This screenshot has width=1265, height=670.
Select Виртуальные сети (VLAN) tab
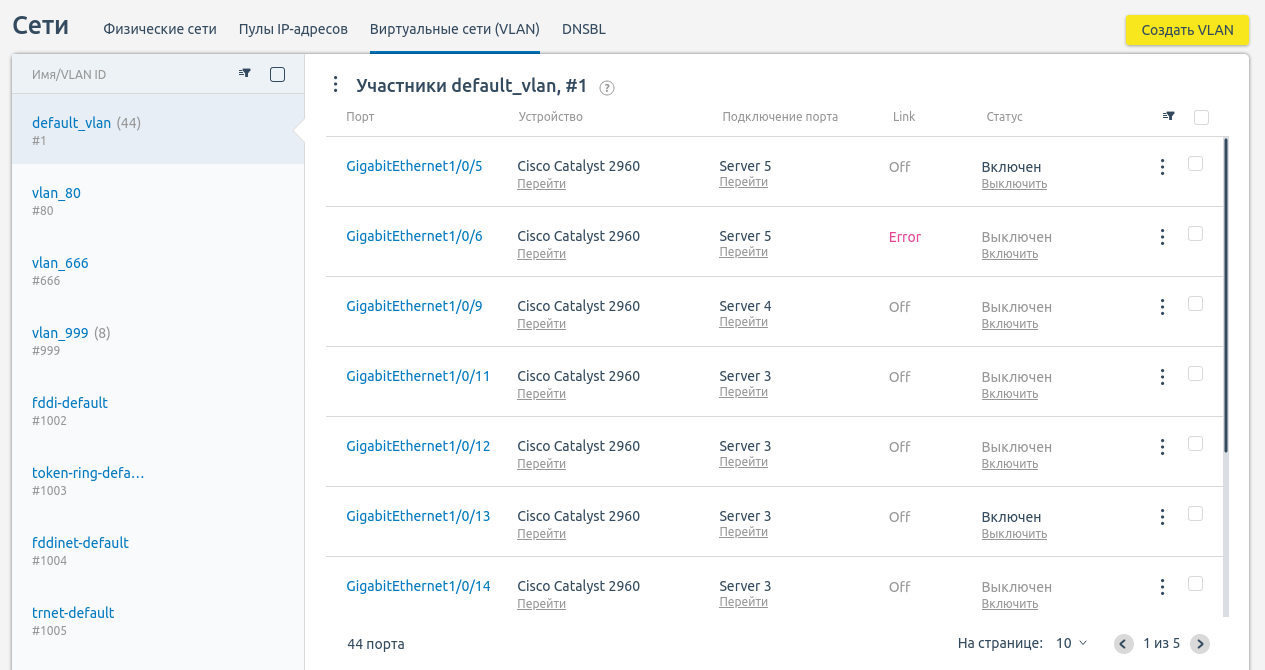pyautogui.click(x=455, y=29)
